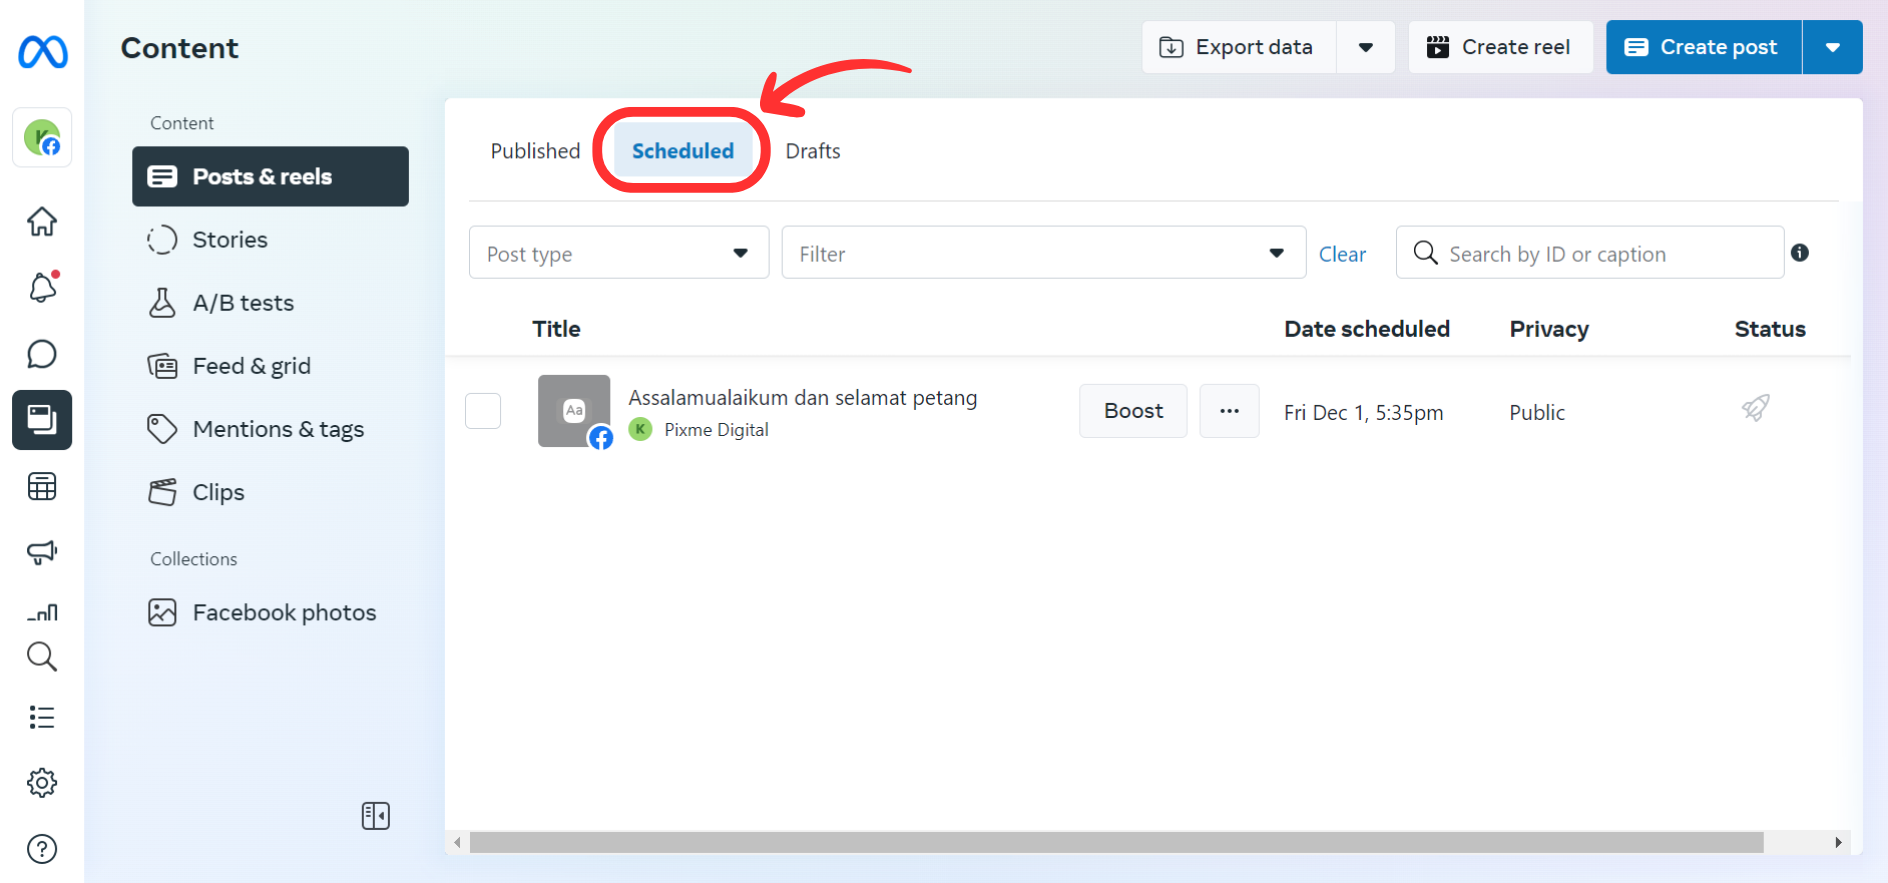Open the Help question mark icon
Viewport: 1888px width, 883px height.
[42, 849]
